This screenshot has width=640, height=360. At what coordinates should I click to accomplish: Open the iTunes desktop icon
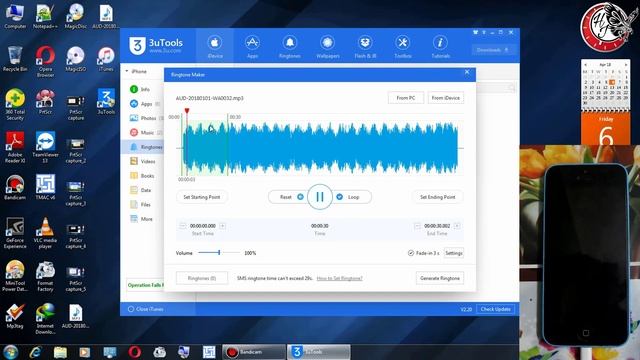(106, 59)
